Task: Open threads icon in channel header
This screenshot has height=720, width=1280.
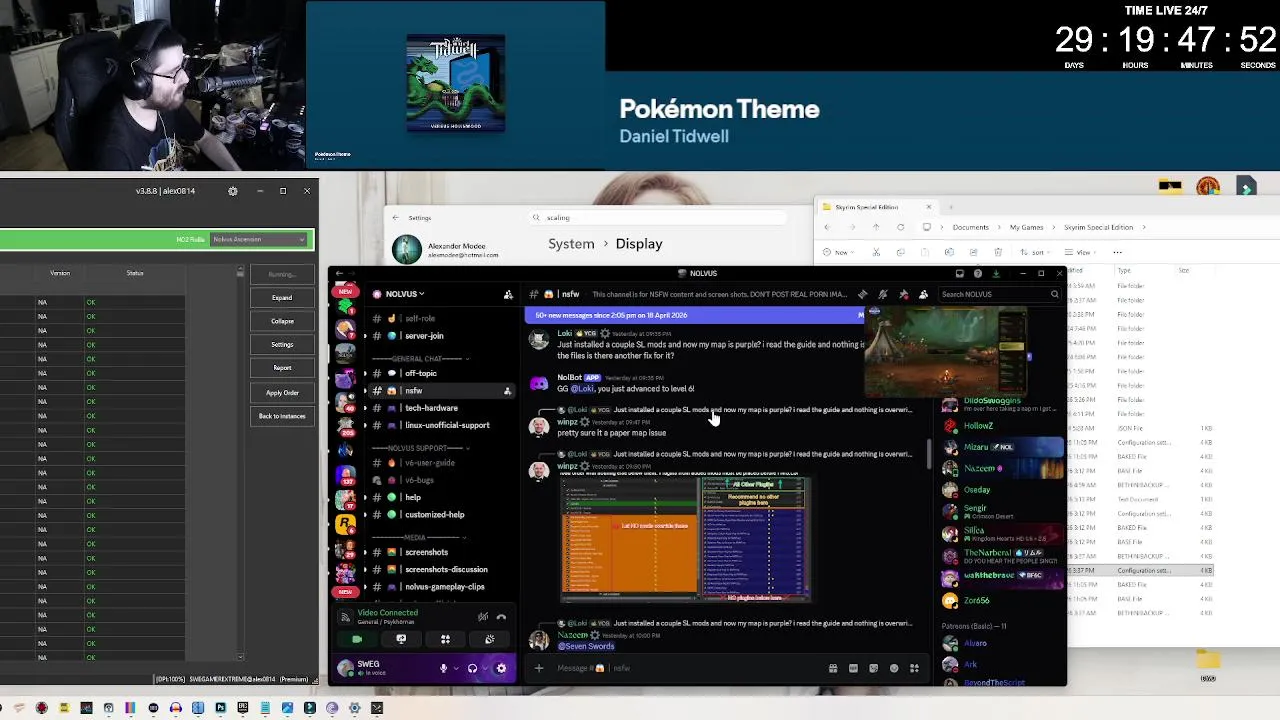Action: click(x=862, y=294)
